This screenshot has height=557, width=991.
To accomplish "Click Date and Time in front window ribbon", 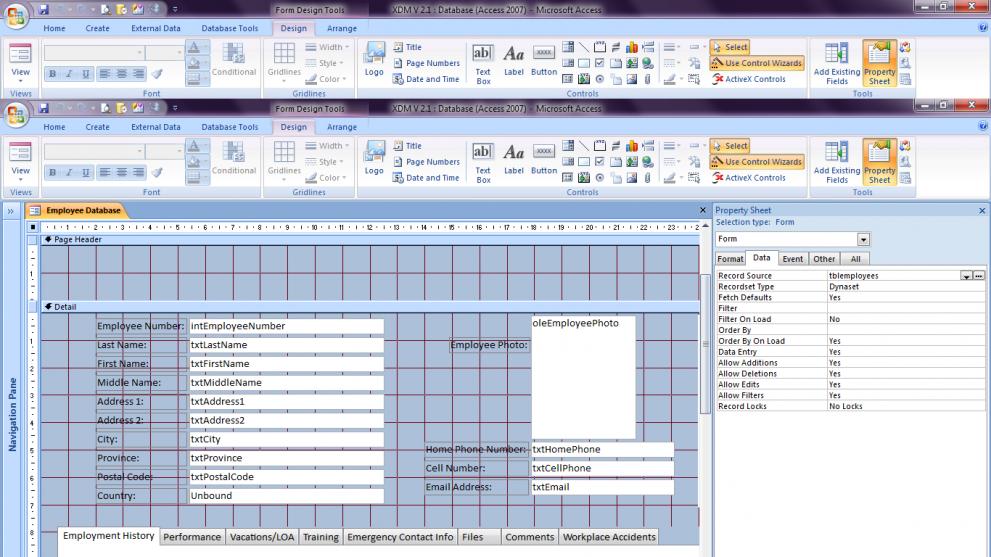I will (426, 178).
